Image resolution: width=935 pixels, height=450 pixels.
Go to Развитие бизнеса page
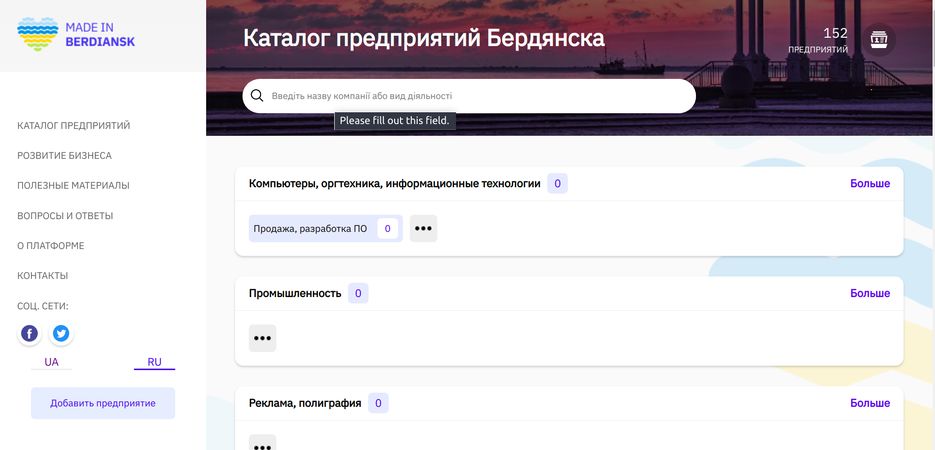coord(64,156)
